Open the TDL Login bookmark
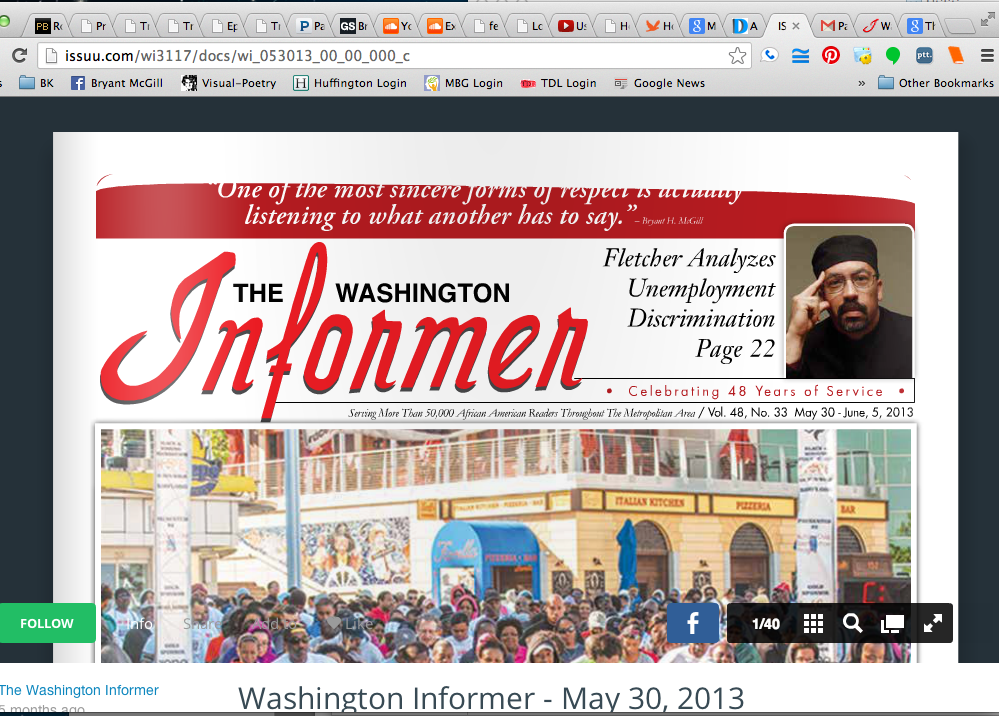 559,83
